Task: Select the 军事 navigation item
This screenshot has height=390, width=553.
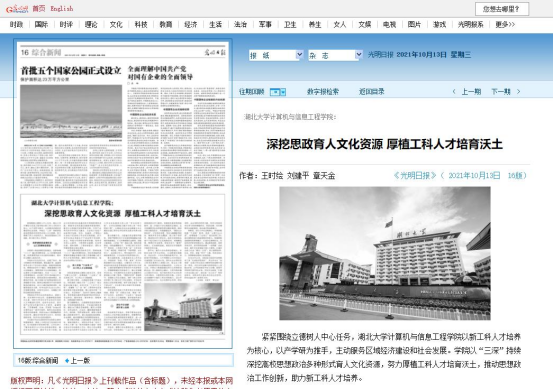Action: click(265, 24)
